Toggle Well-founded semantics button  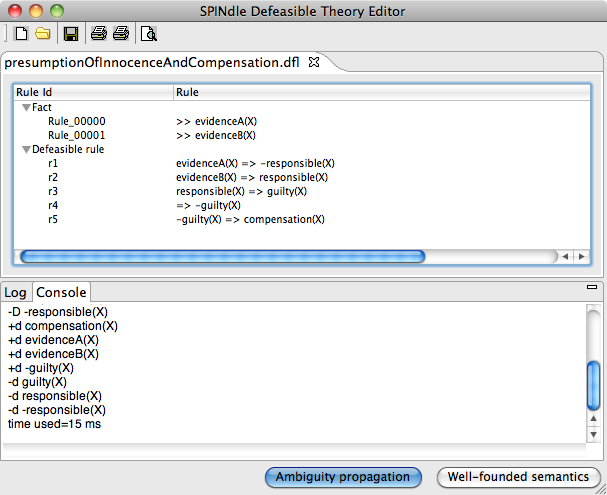[518, 477]
